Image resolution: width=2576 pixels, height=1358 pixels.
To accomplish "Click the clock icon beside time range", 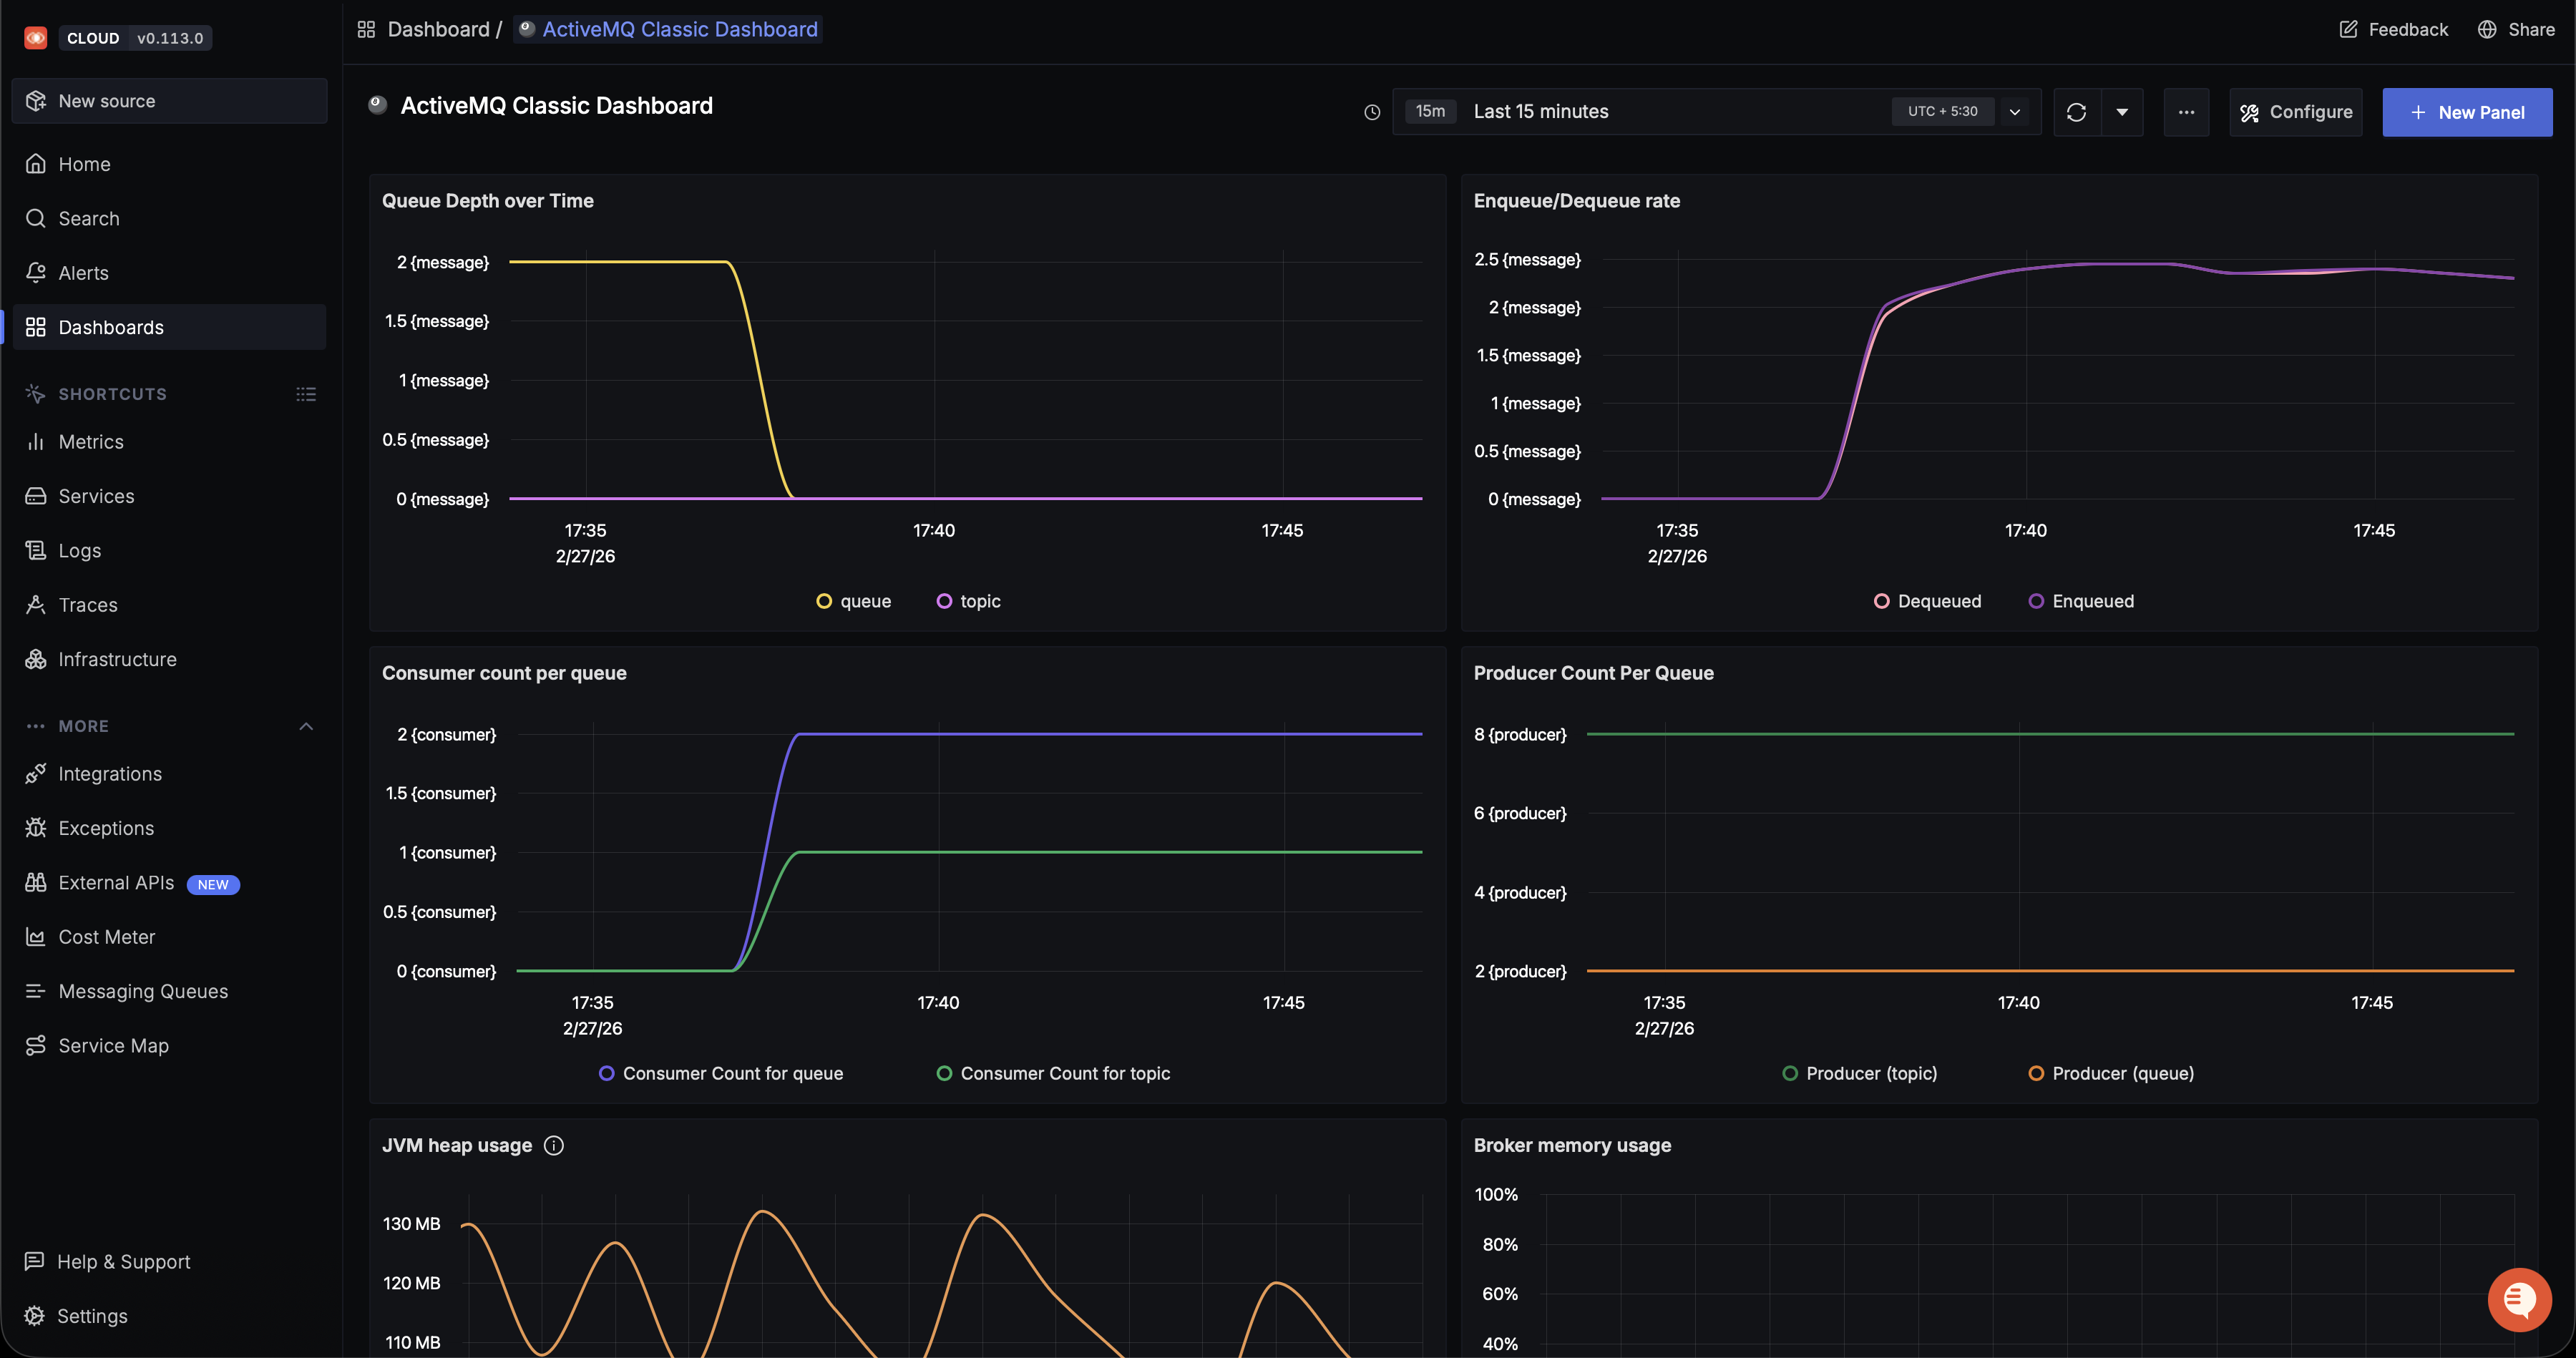I will click(x=1372, y=112).
